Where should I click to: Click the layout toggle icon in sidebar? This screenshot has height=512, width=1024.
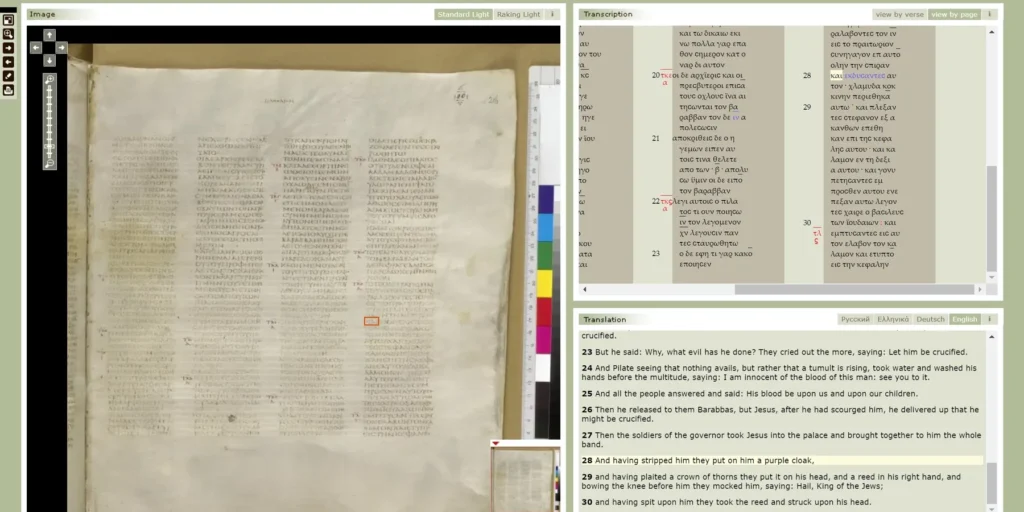8,20
